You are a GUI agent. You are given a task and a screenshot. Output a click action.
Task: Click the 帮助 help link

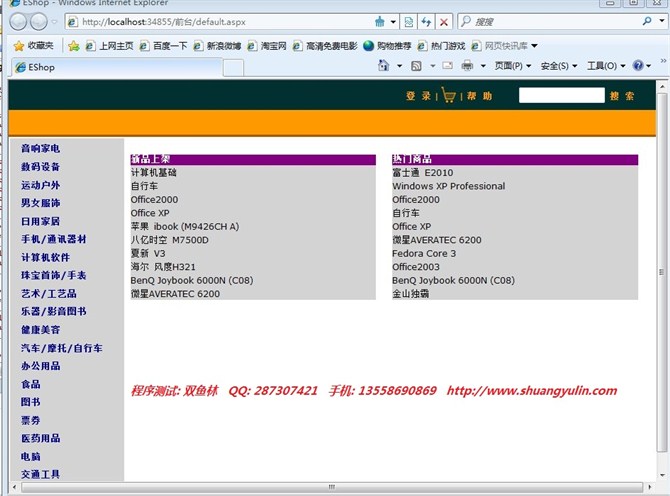(x=479, y=96)
